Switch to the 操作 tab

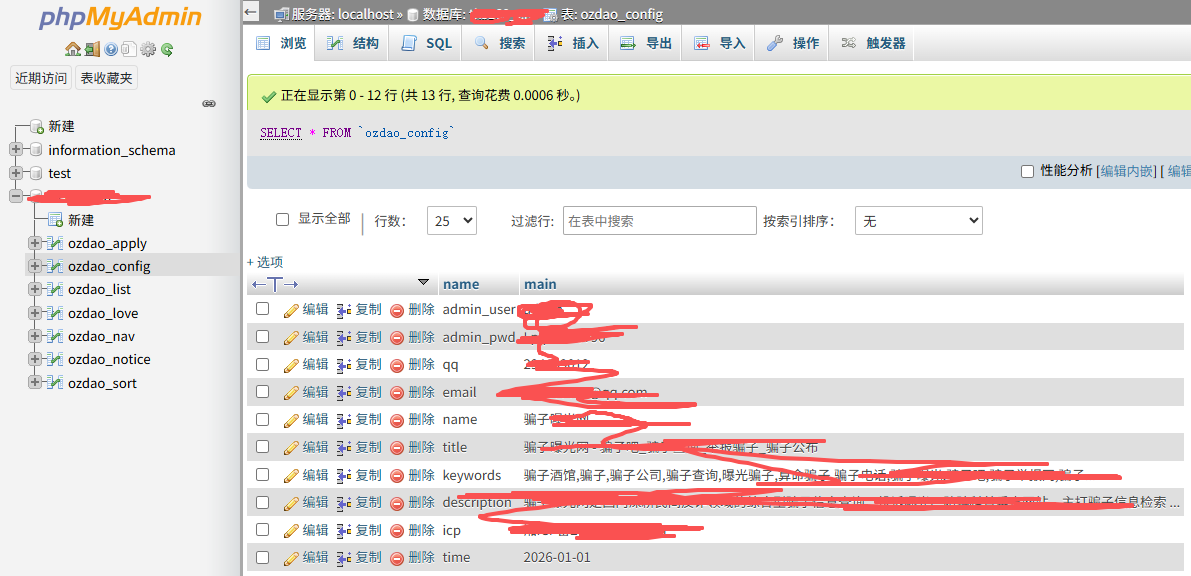point(793,43)
